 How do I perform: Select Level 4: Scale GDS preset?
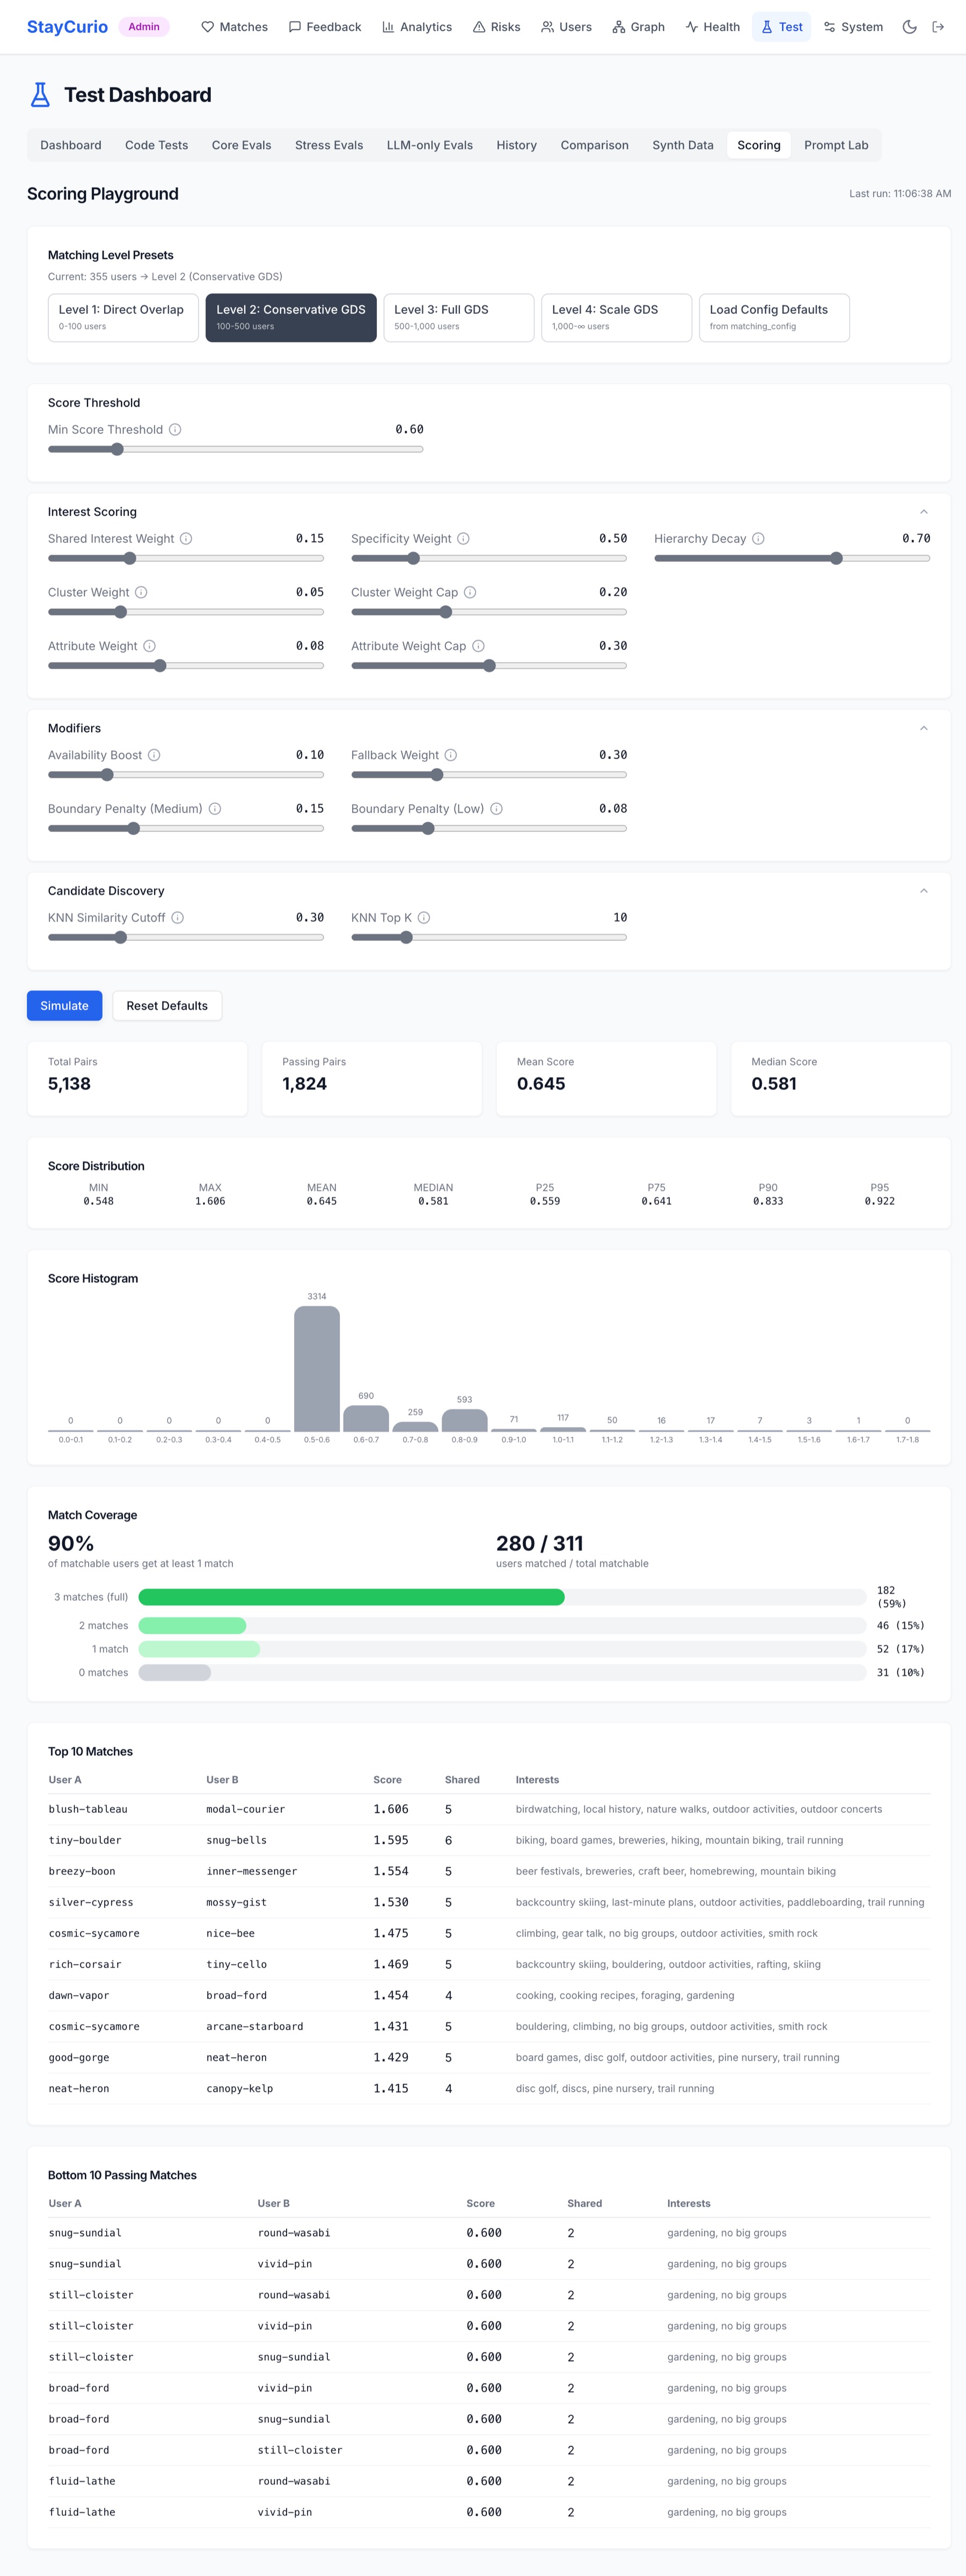(x=616, y=318)
